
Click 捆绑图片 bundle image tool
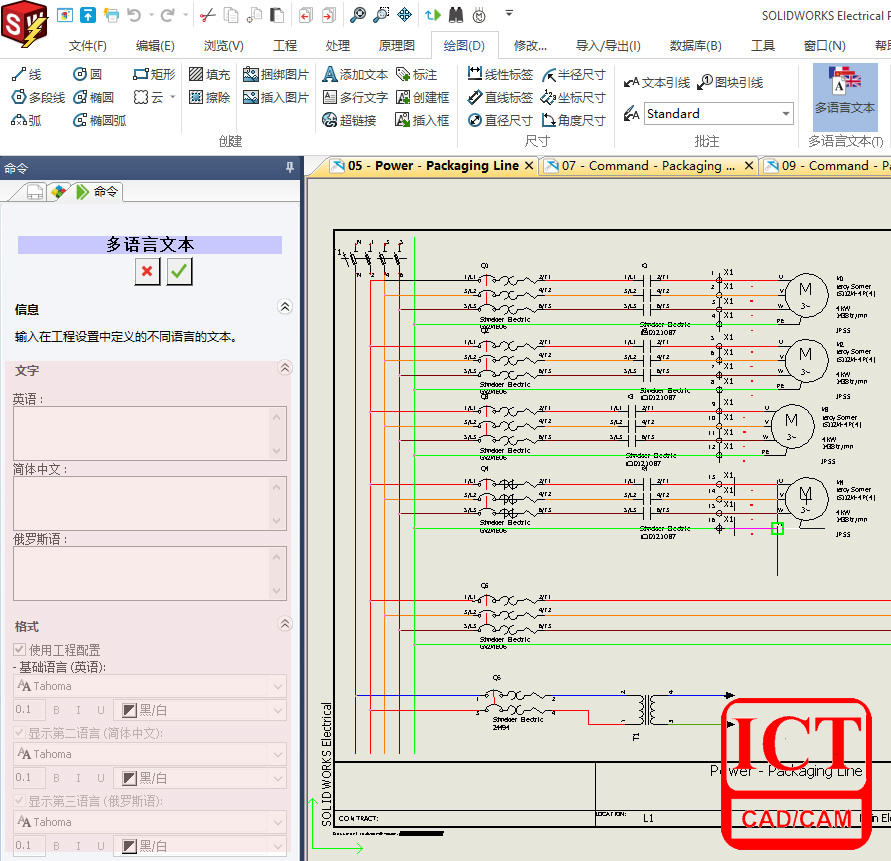click(276, 74)
